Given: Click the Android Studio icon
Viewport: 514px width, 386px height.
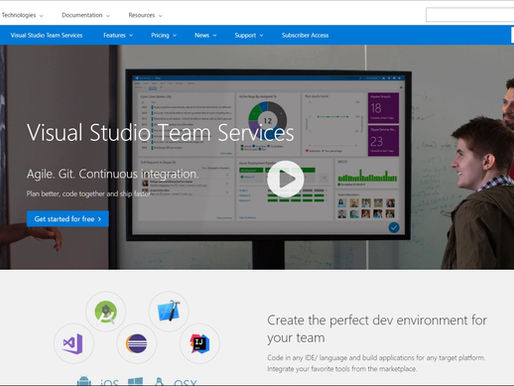Looking at the screenshot, I should click(106, 312).
